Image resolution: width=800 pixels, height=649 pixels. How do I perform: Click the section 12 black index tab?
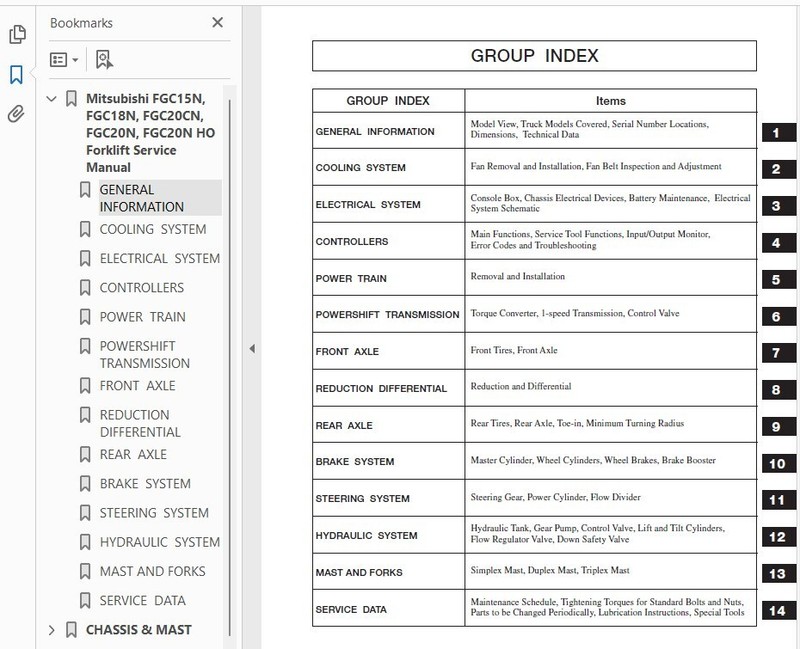(x=779, y=537)
